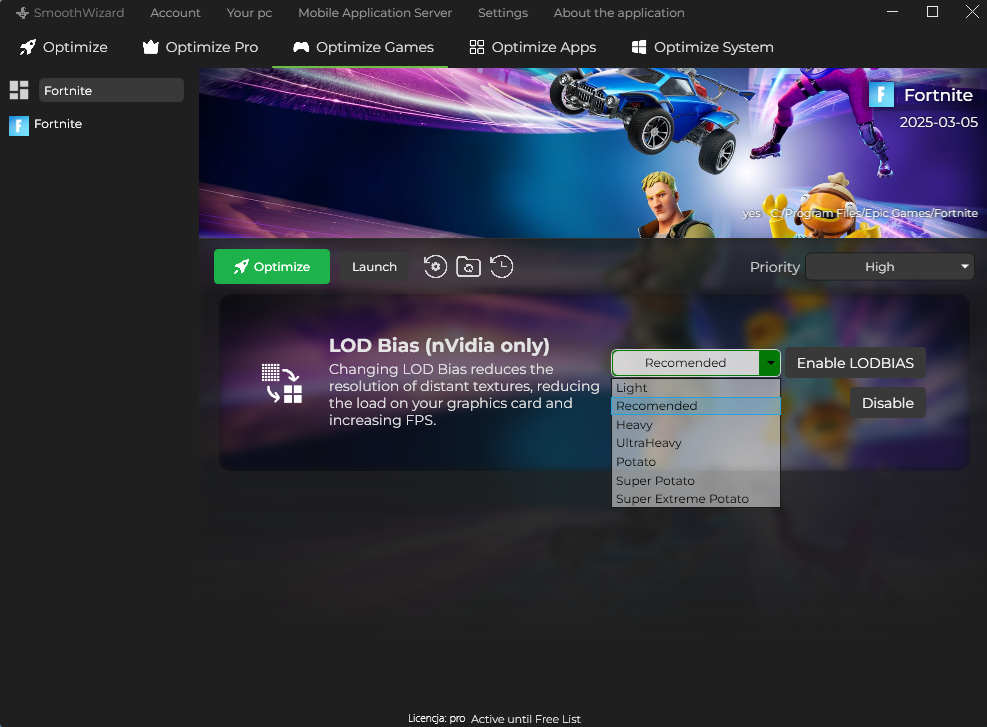Viewport: 987px width, 727px height.
Task: Click the Launch button
Action: [x=374, y=266]
